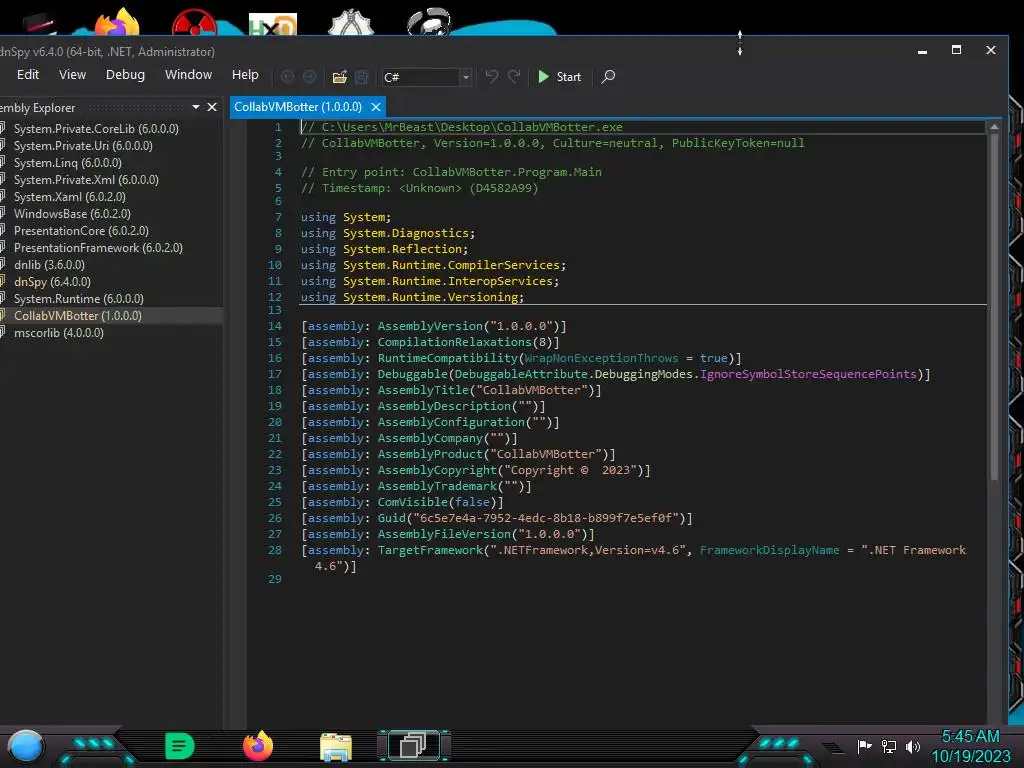Open the View menu
Viewport: 1024px width, 768px height.
coord(72,74)
